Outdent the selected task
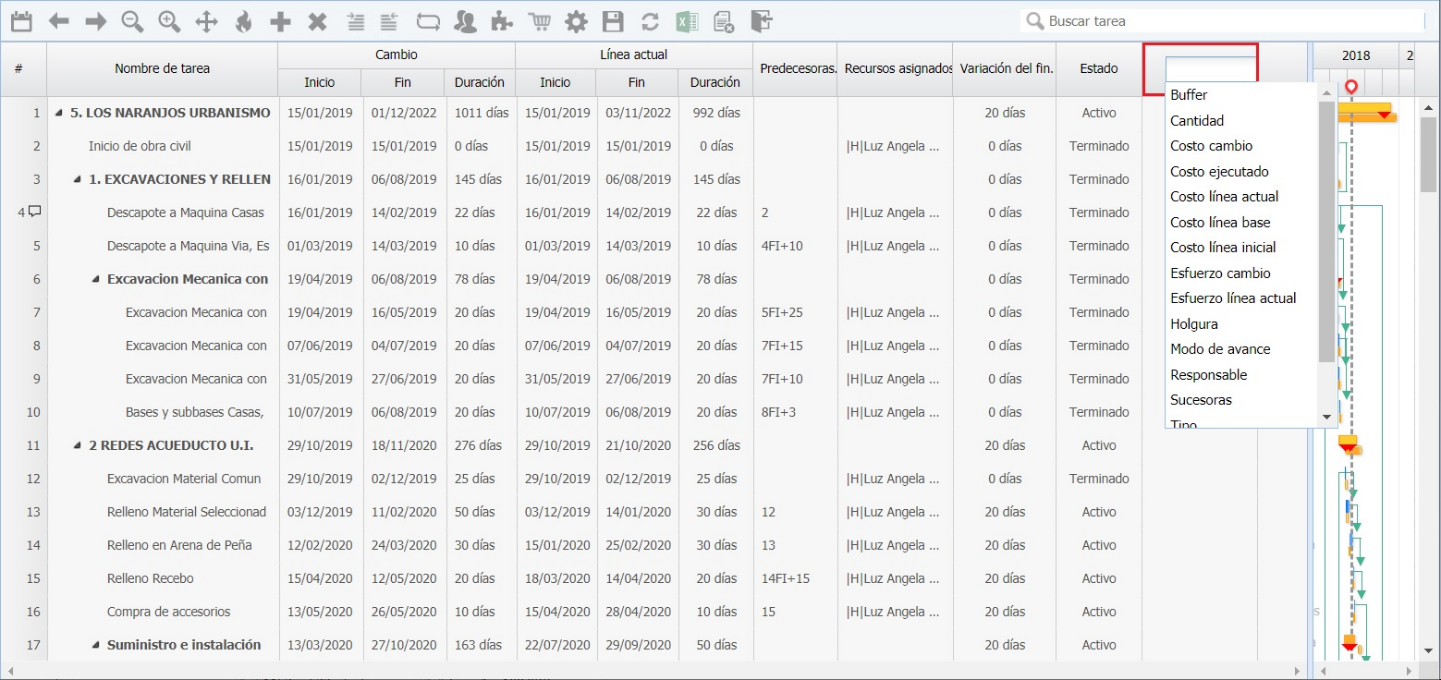 (x=390, y=21)
